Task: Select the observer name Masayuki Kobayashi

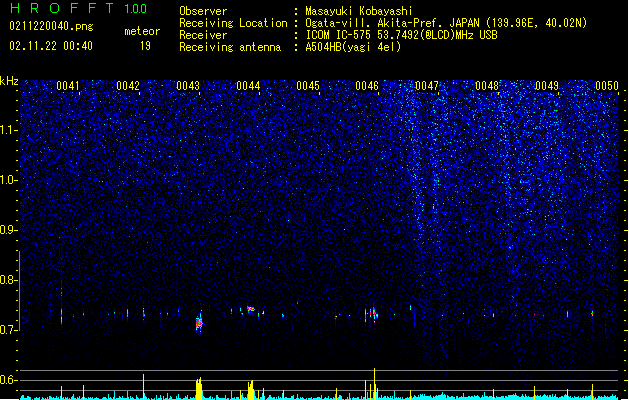Action: tap(359, 11)
